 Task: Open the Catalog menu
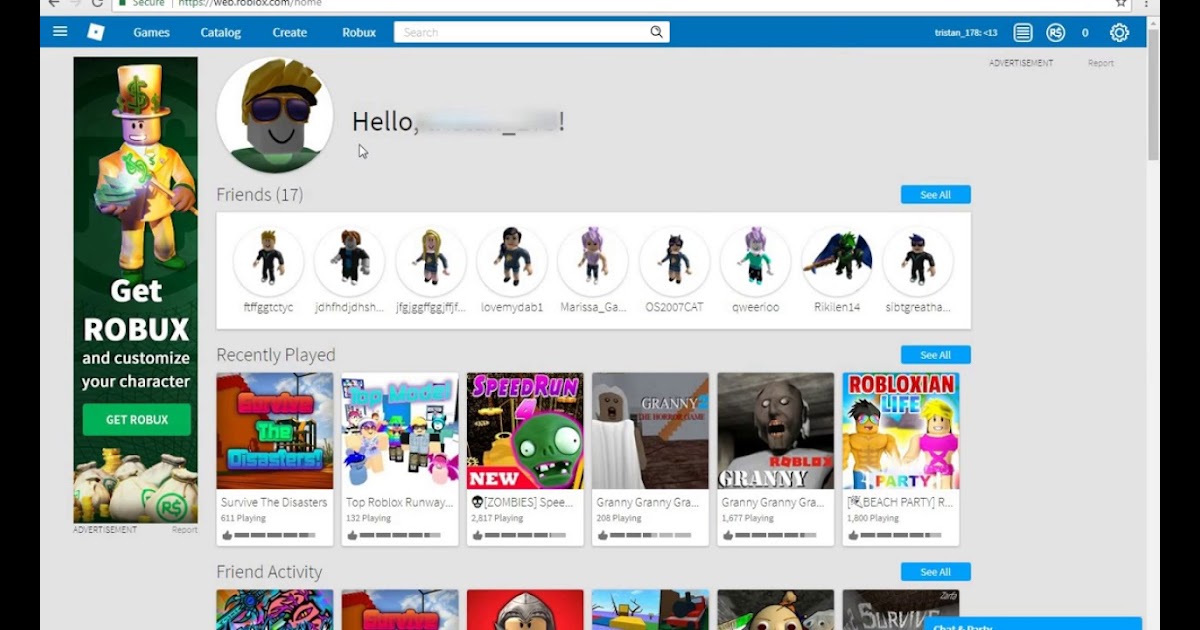(221, 32)
